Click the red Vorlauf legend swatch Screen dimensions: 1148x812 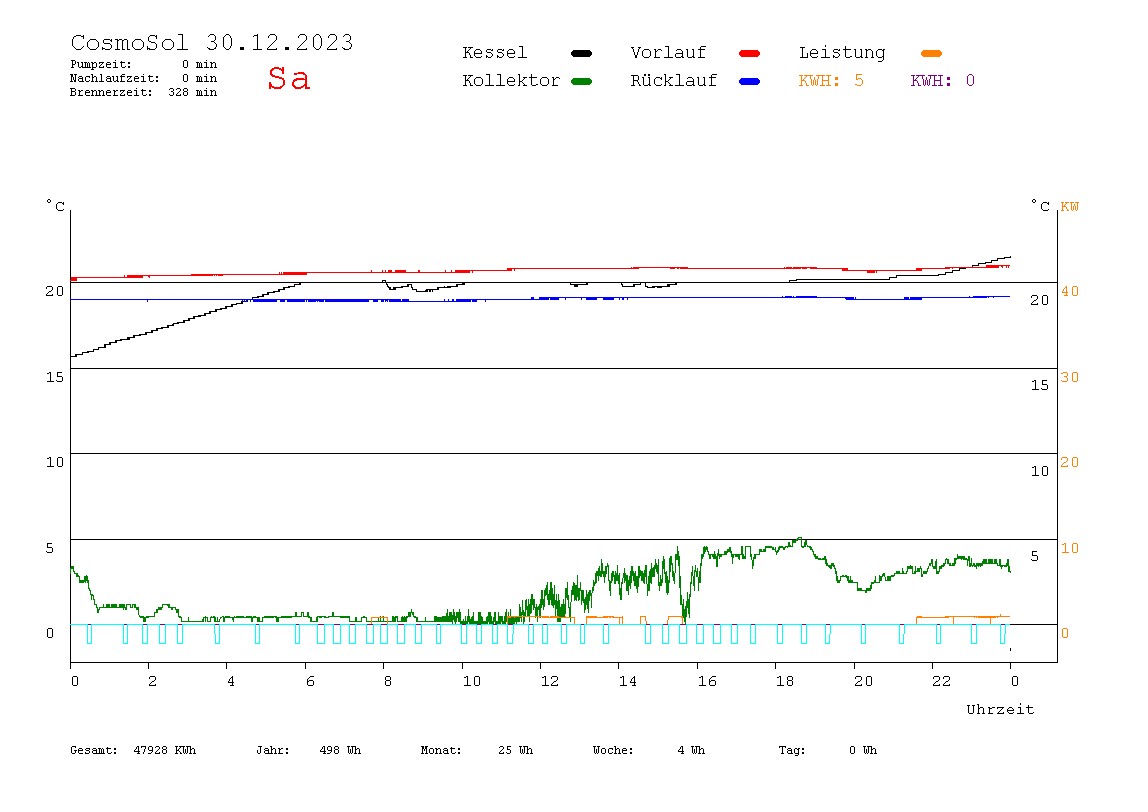pyautogui.click(x=750, y=53)
